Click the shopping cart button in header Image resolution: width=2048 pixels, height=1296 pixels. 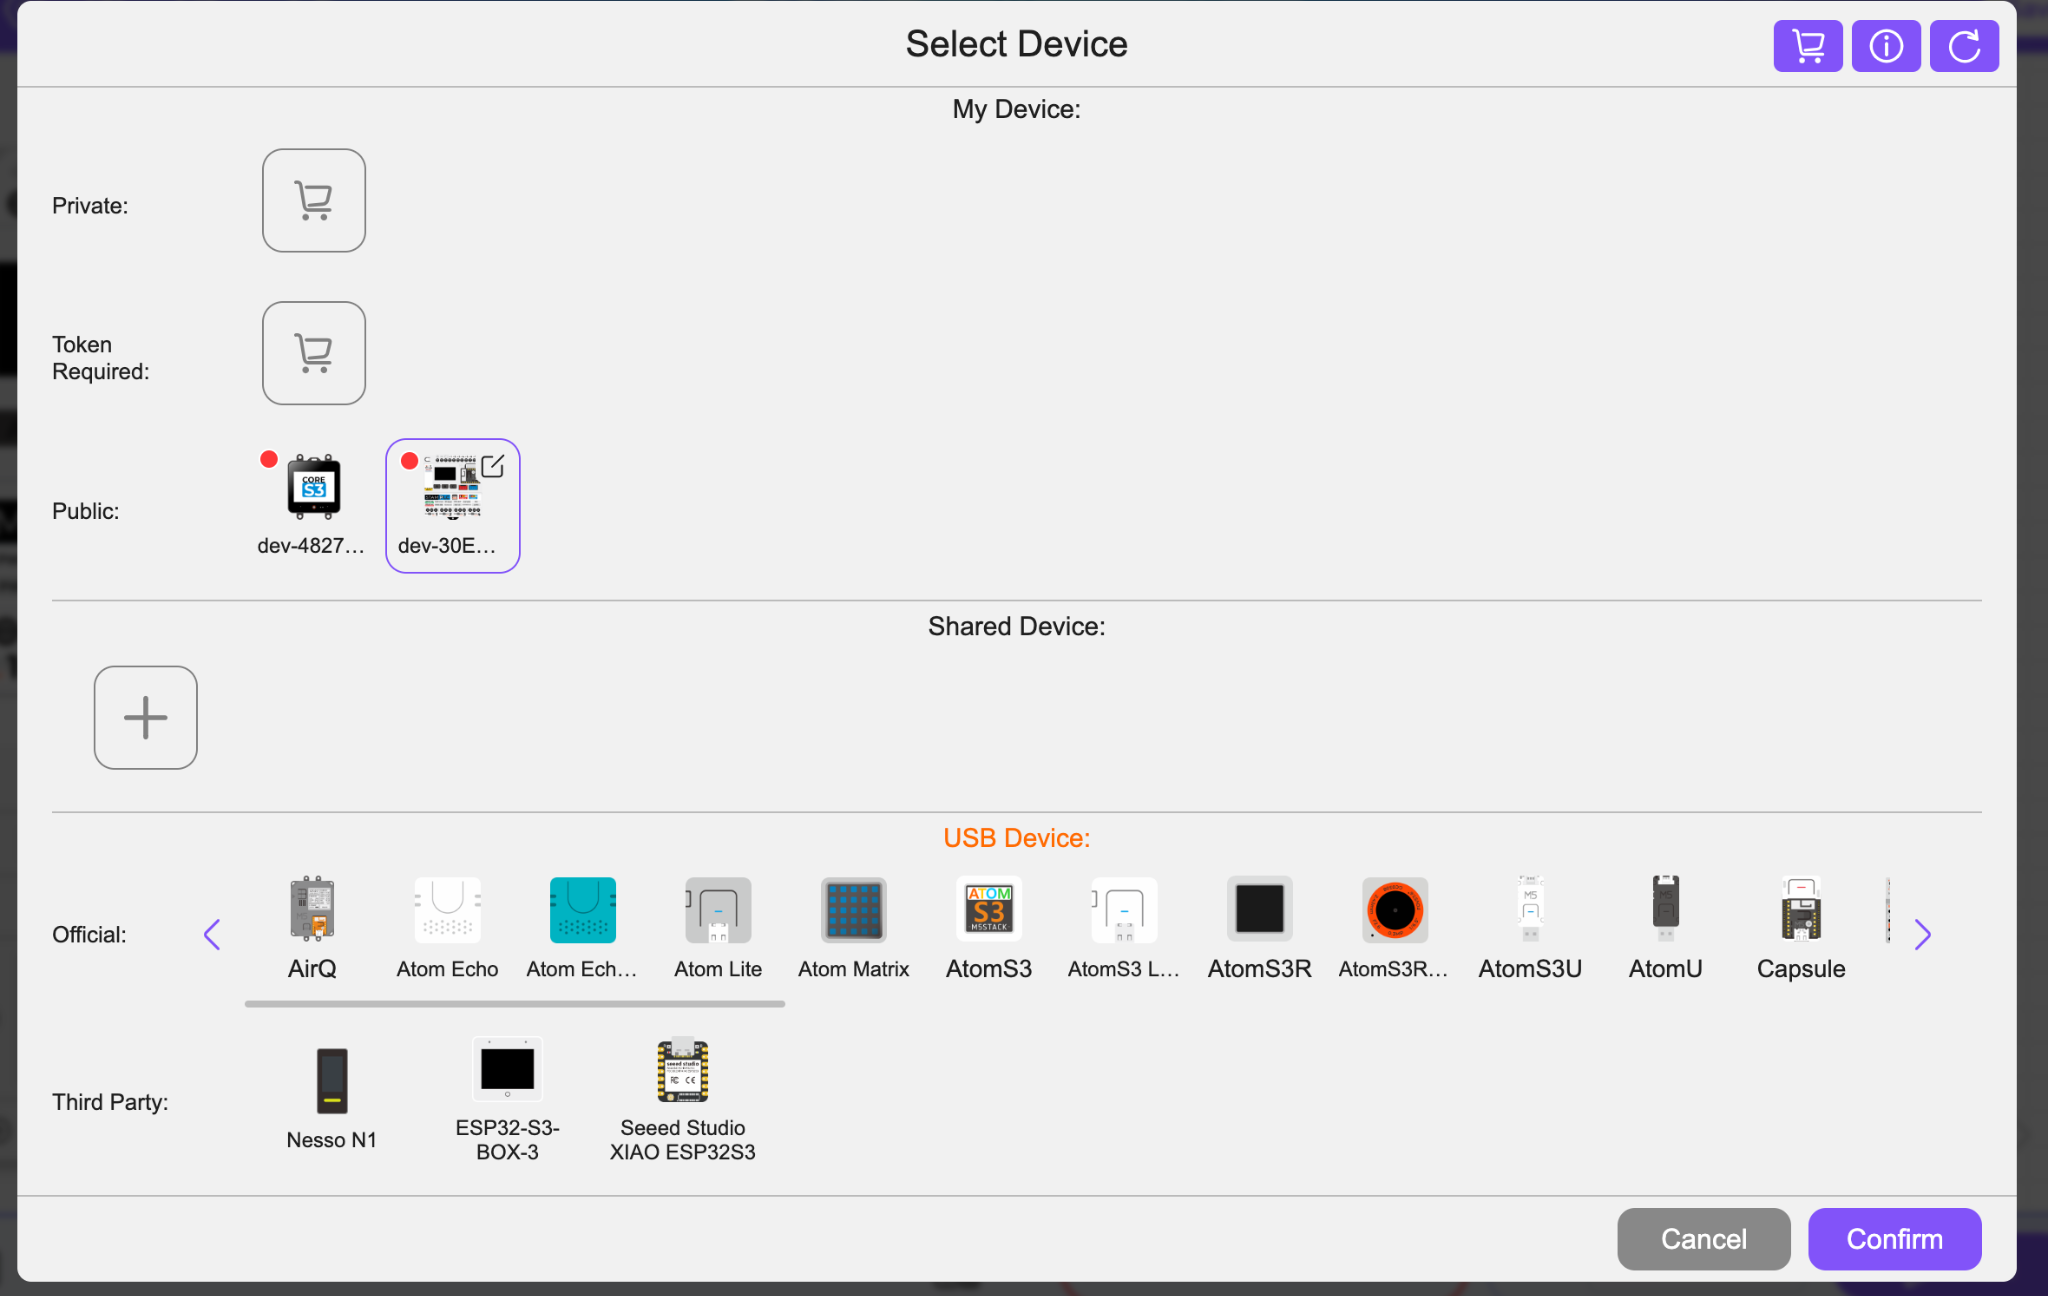(1807, 46)
